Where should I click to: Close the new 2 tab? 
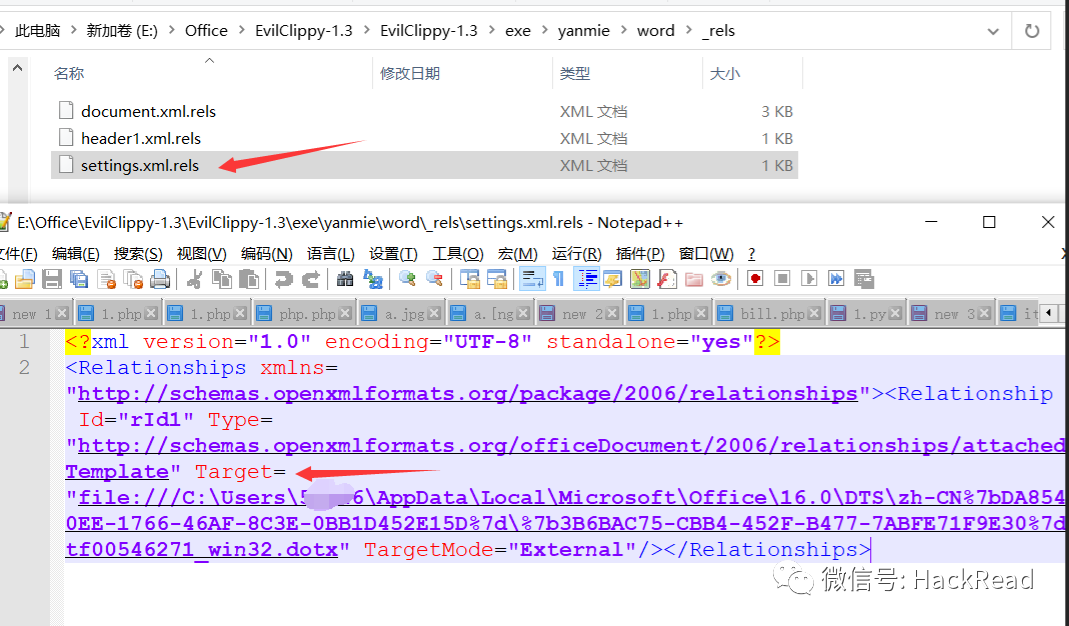(x=612, y=314)
